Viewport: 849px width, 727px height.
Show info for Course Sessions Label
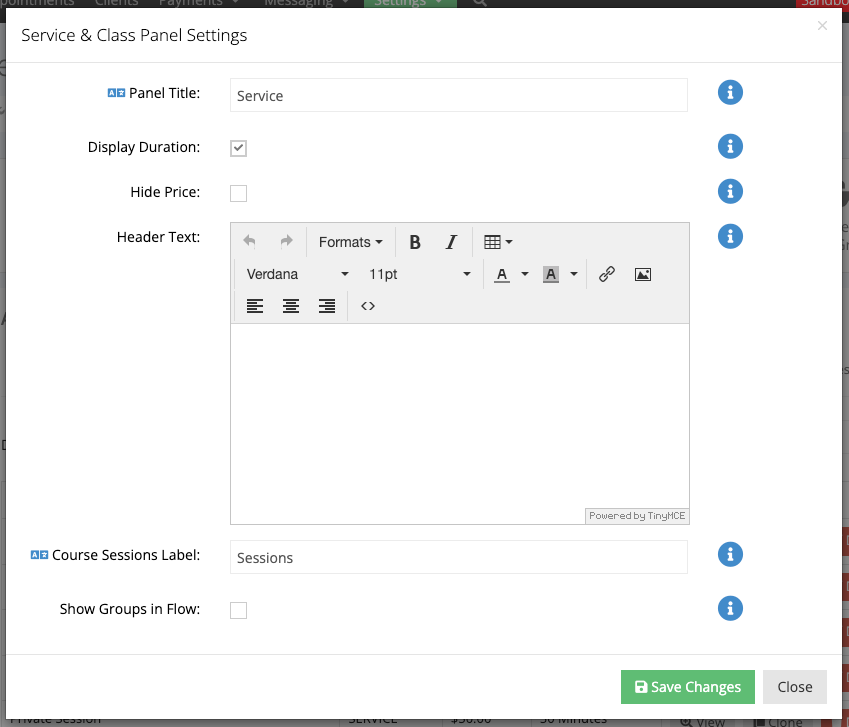[730, 554]
